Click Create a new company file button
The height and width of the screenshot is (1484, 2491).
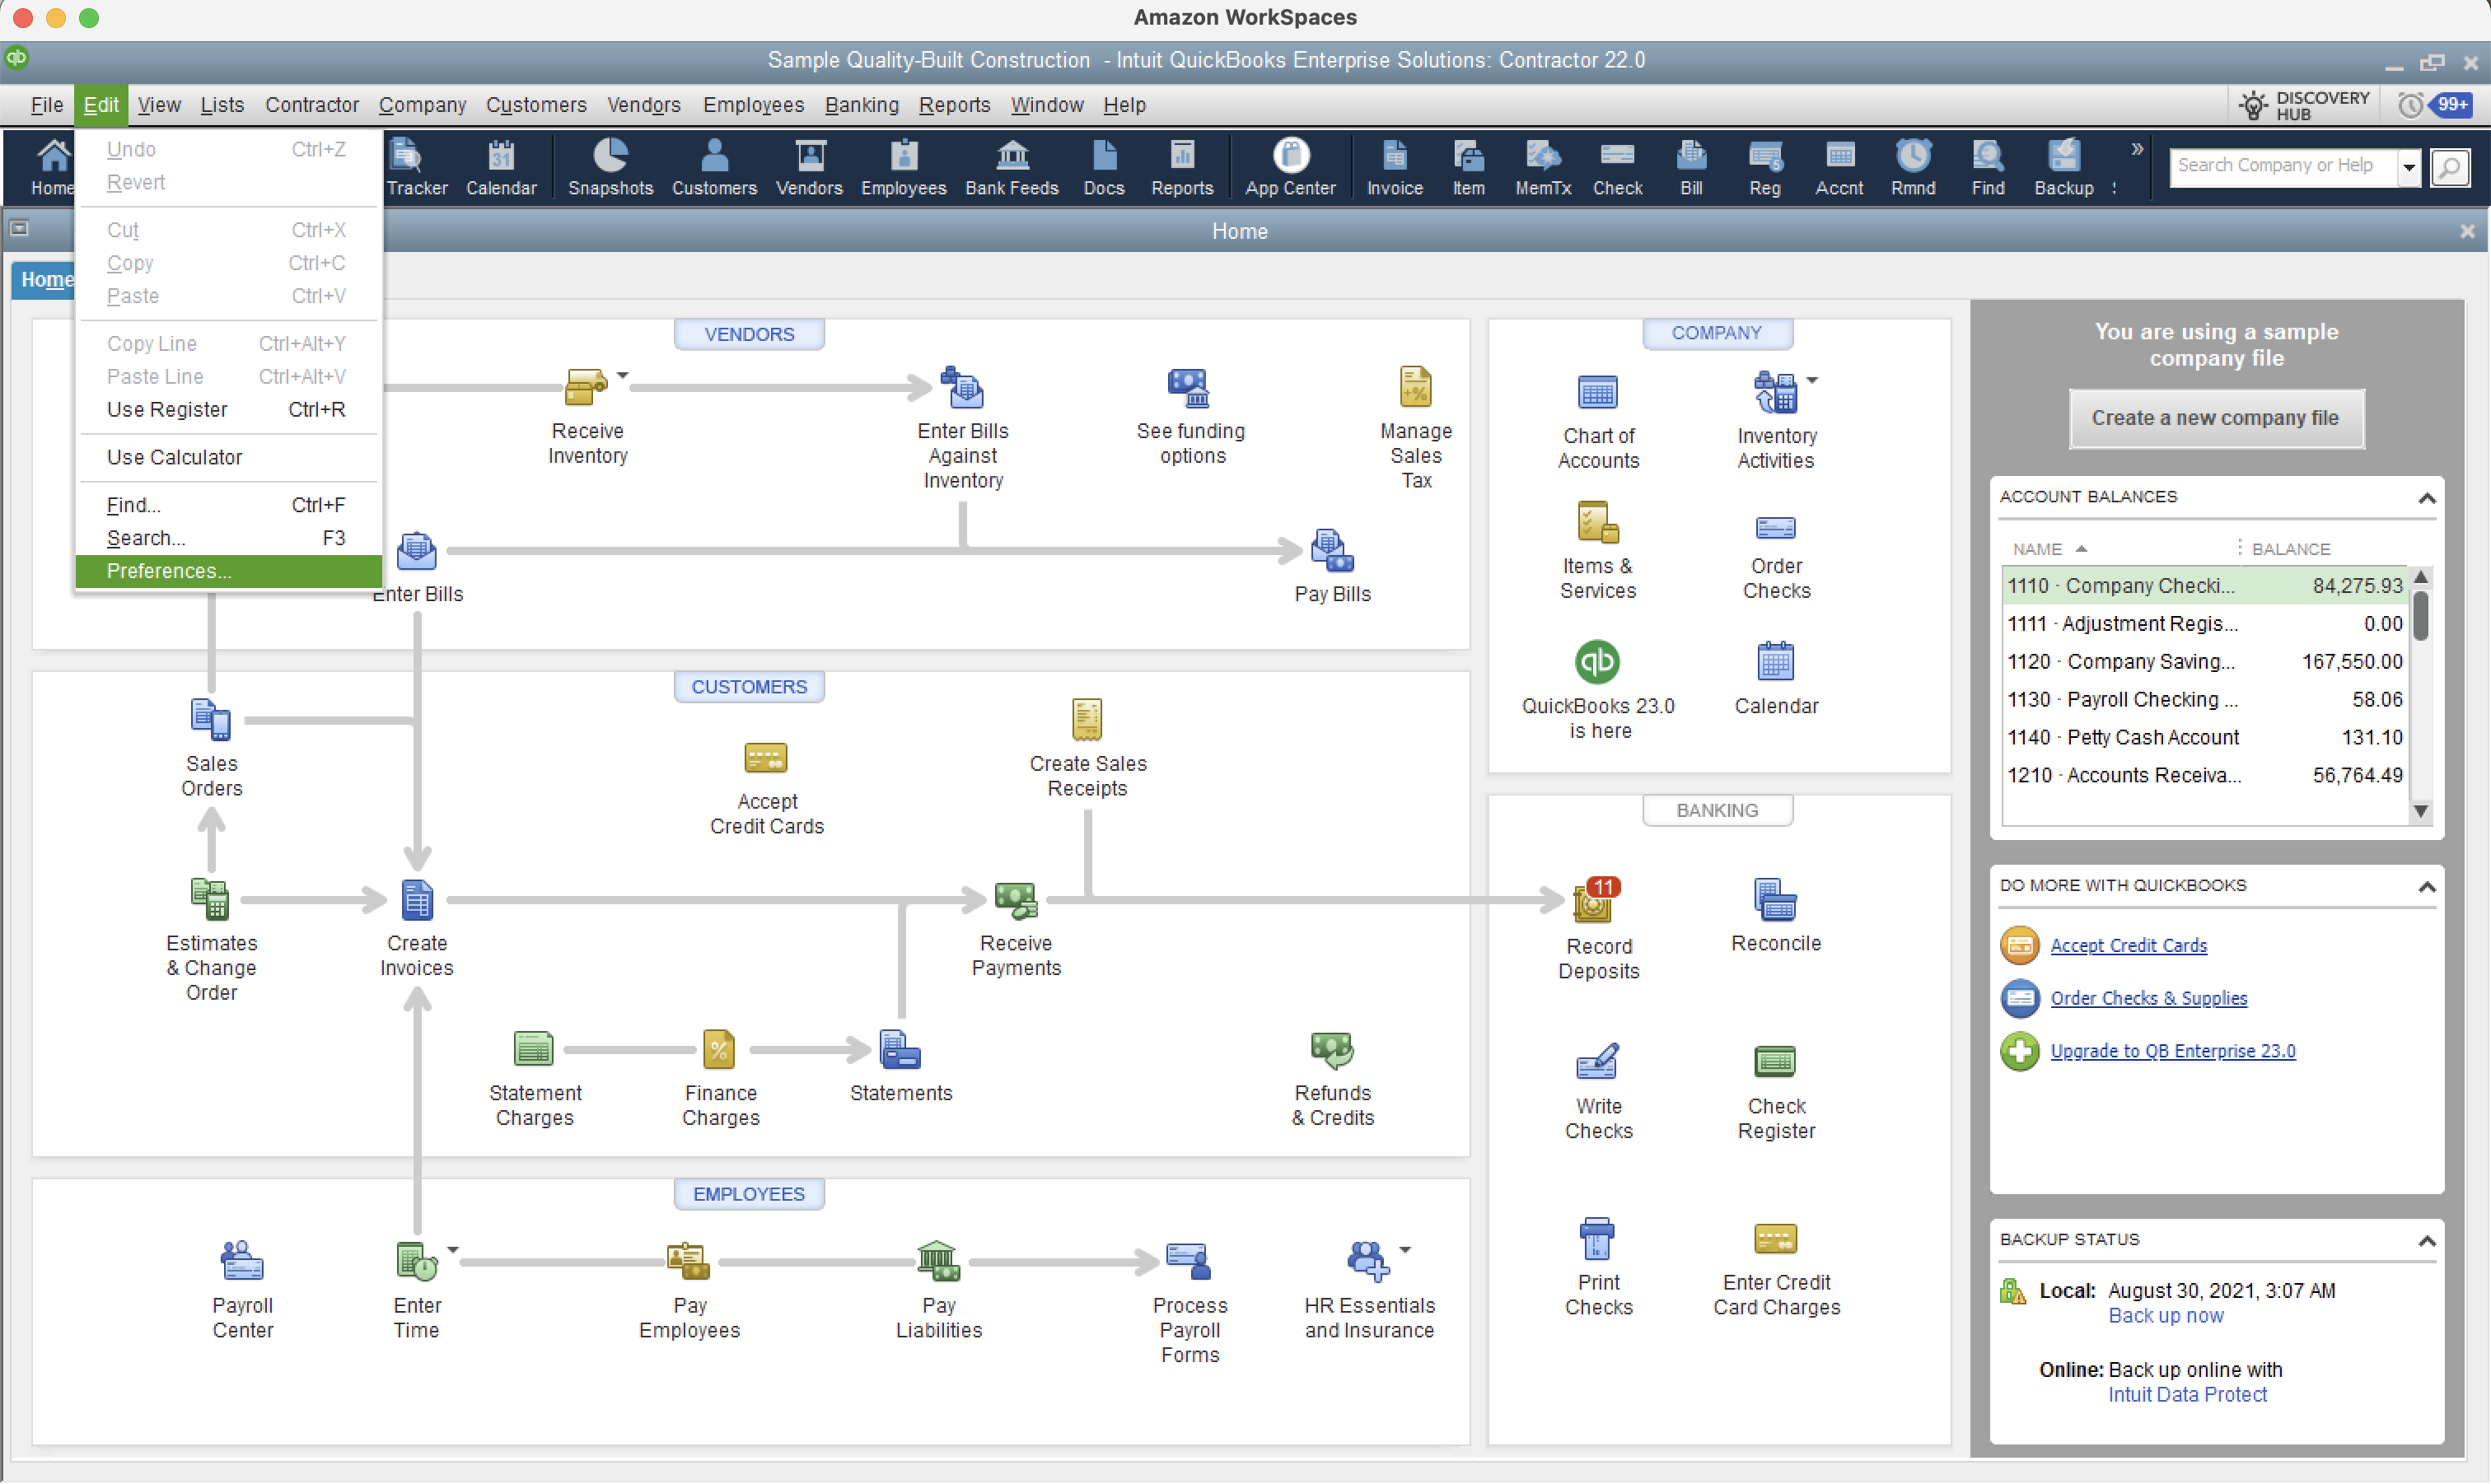[2215, 418]
